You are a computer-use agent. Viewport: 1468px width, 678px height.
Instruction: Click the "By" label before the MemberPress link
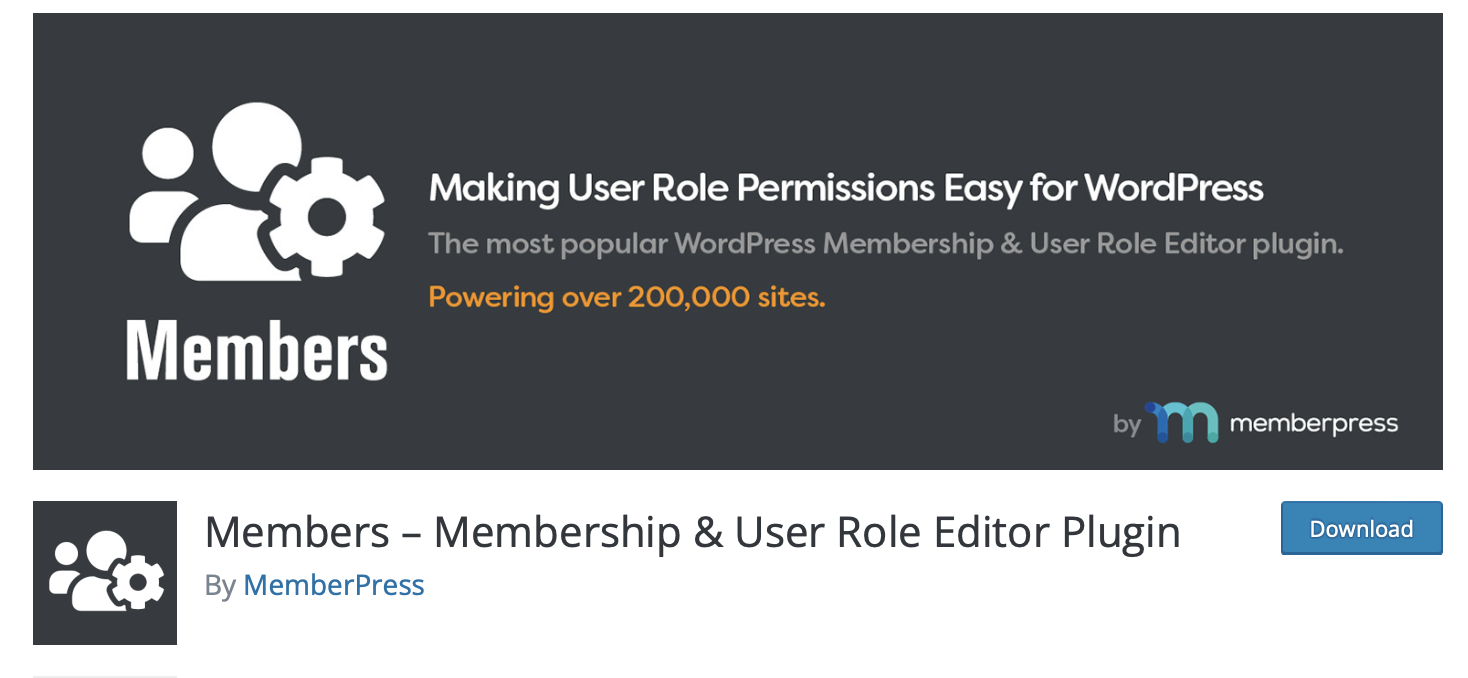point(220,585)
